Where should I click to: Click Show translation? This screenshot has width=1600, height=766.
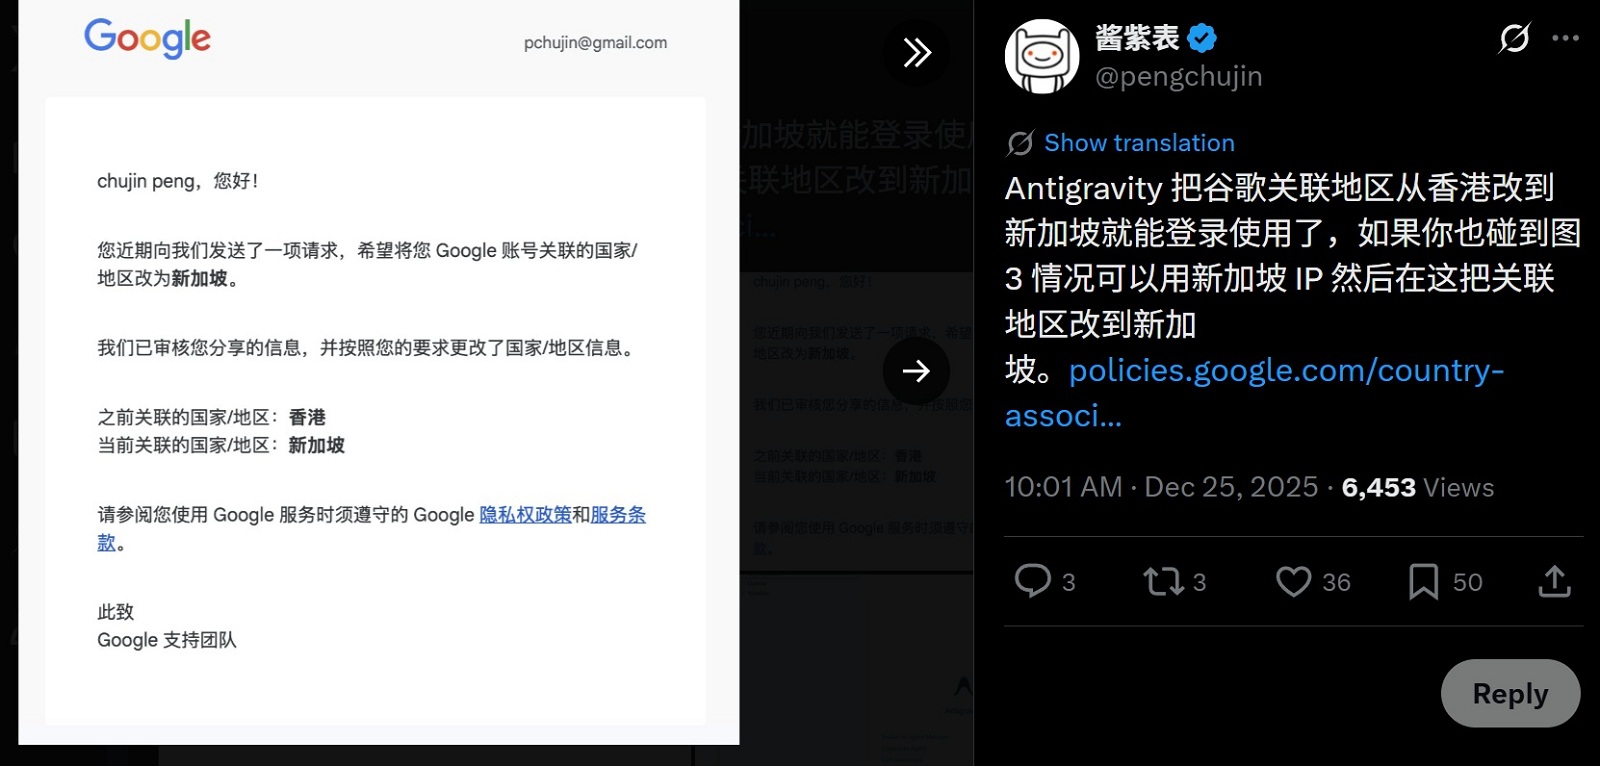click(1139, 143)
